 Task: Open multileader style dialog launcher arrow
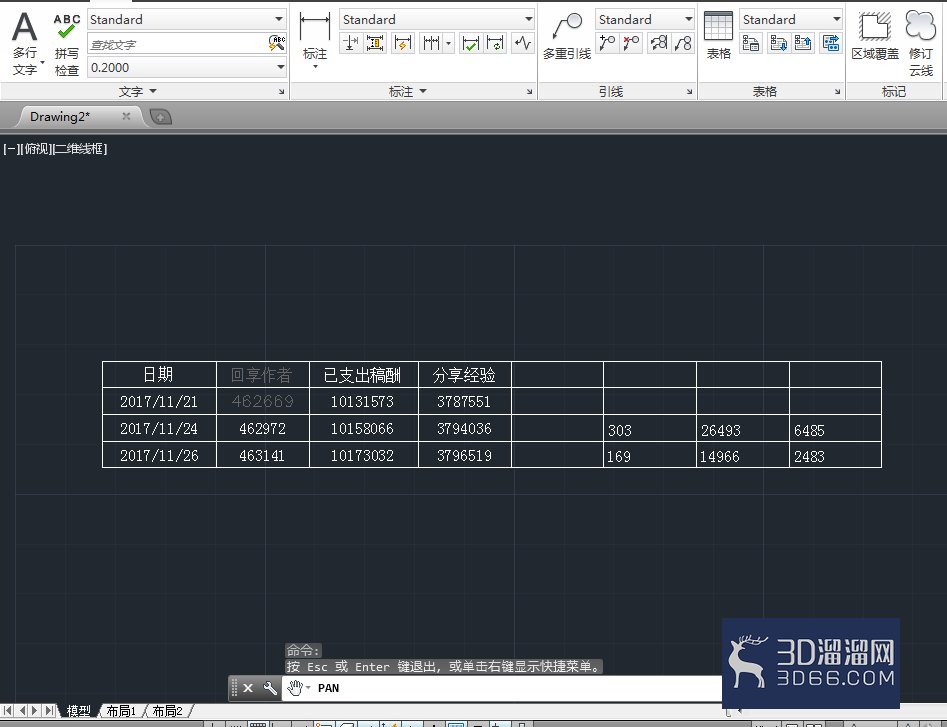(x=689, y=92)
